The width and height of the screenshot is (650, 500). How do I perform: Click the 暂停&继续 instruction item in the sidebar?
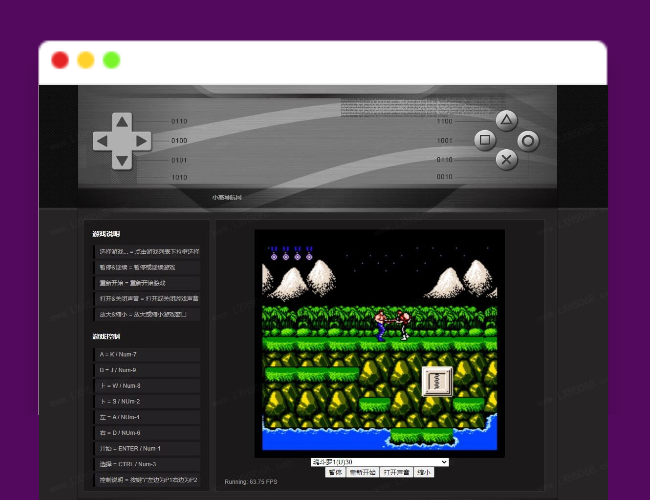pos(147,268)
